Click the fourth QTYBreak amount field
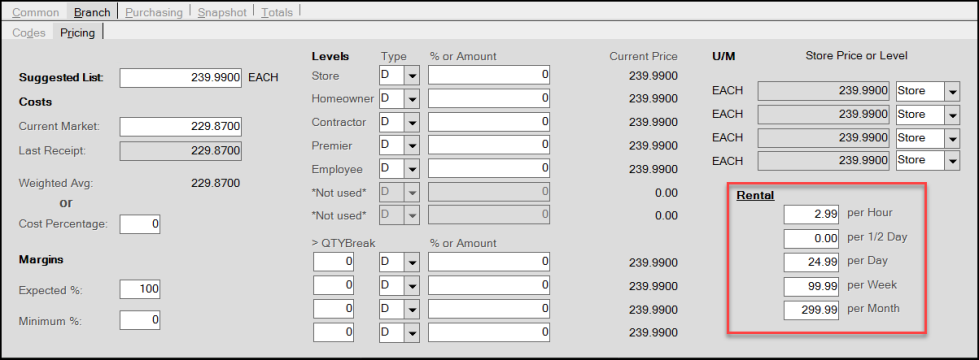This screenshot has width=979, height=360. [x=489, y=332]
